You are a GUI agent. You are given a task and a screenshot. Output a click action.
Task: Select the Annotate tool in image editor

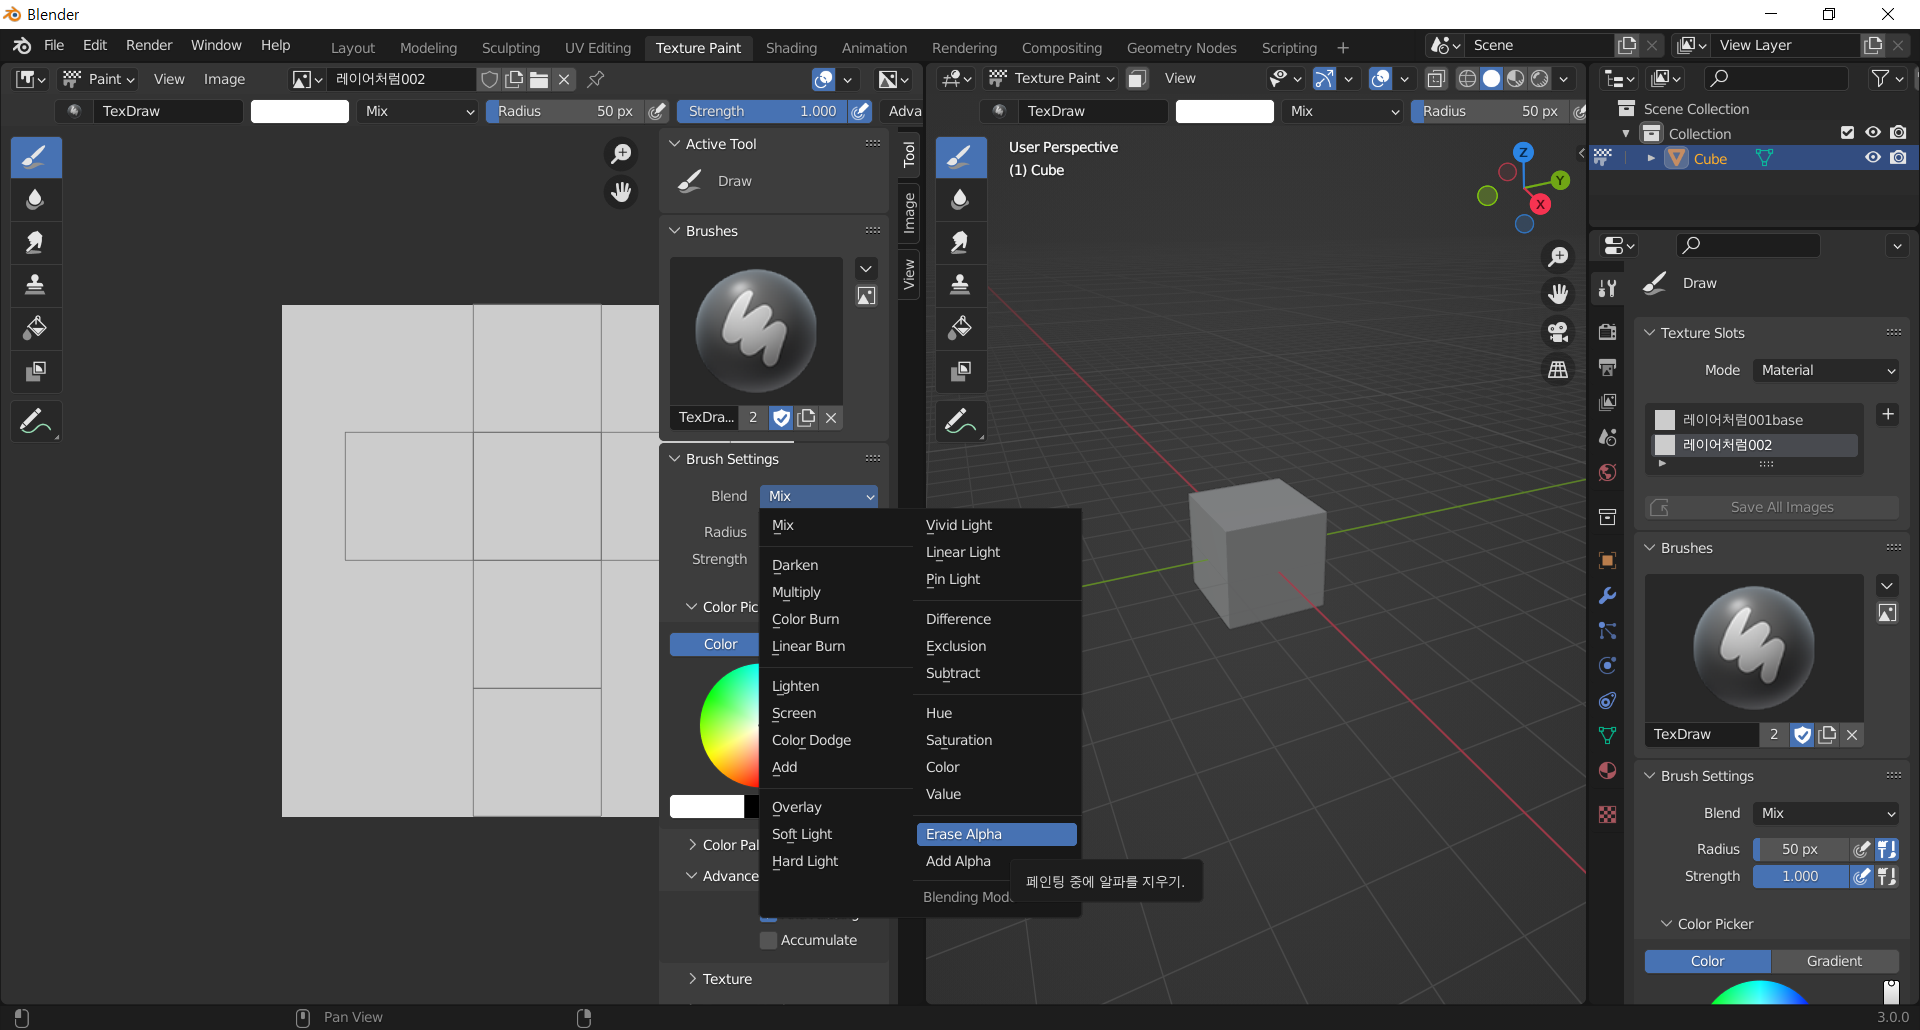click(x=36, y=422)
